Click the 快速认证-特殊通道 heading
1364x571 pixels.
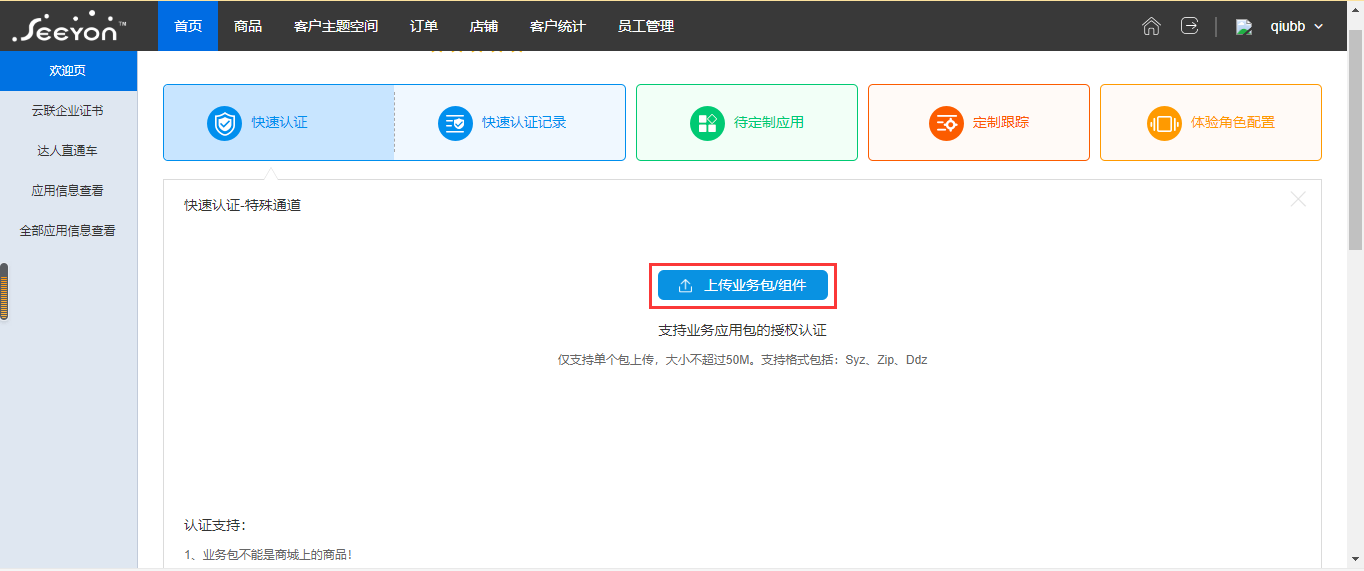click(x=242, y=205)
